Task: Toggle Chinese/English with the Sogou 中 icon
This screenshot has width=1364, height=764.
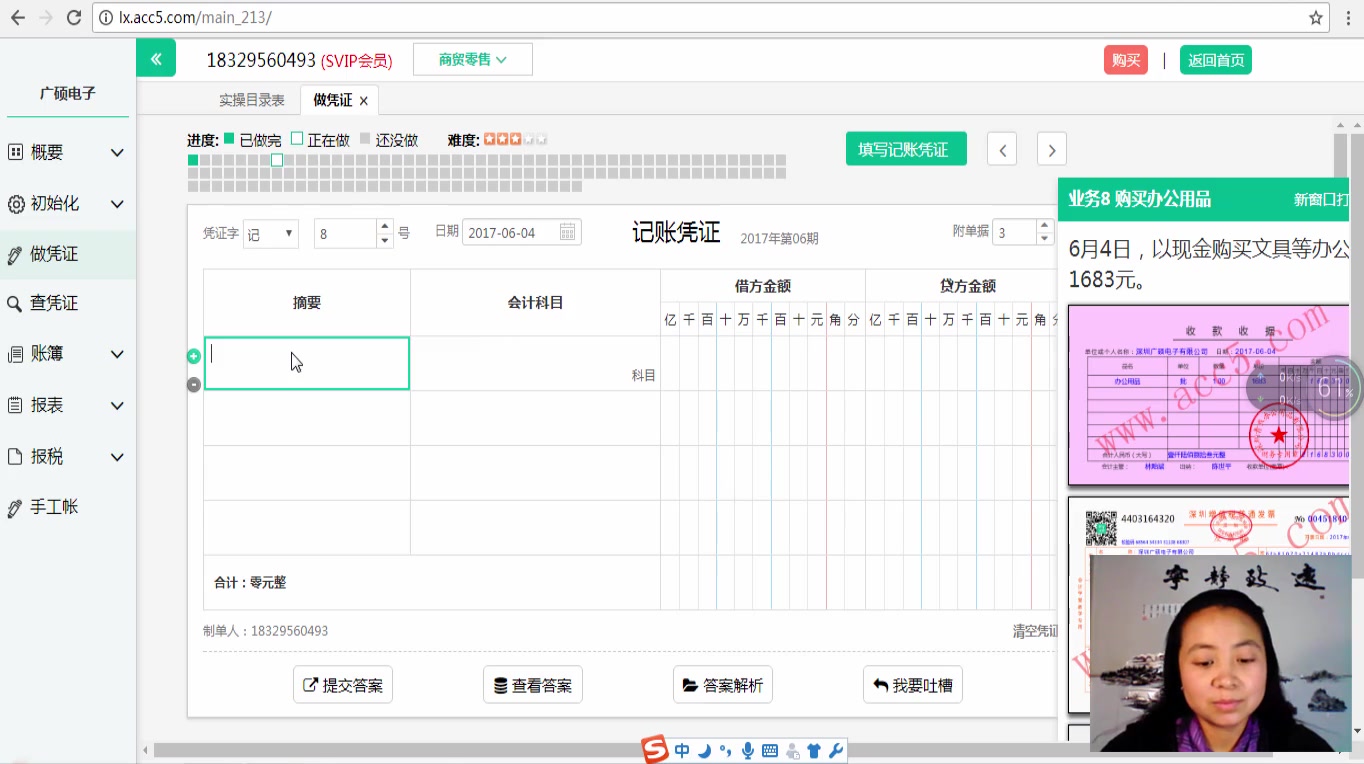Action: pyautogui.click(x=681, y=750)
